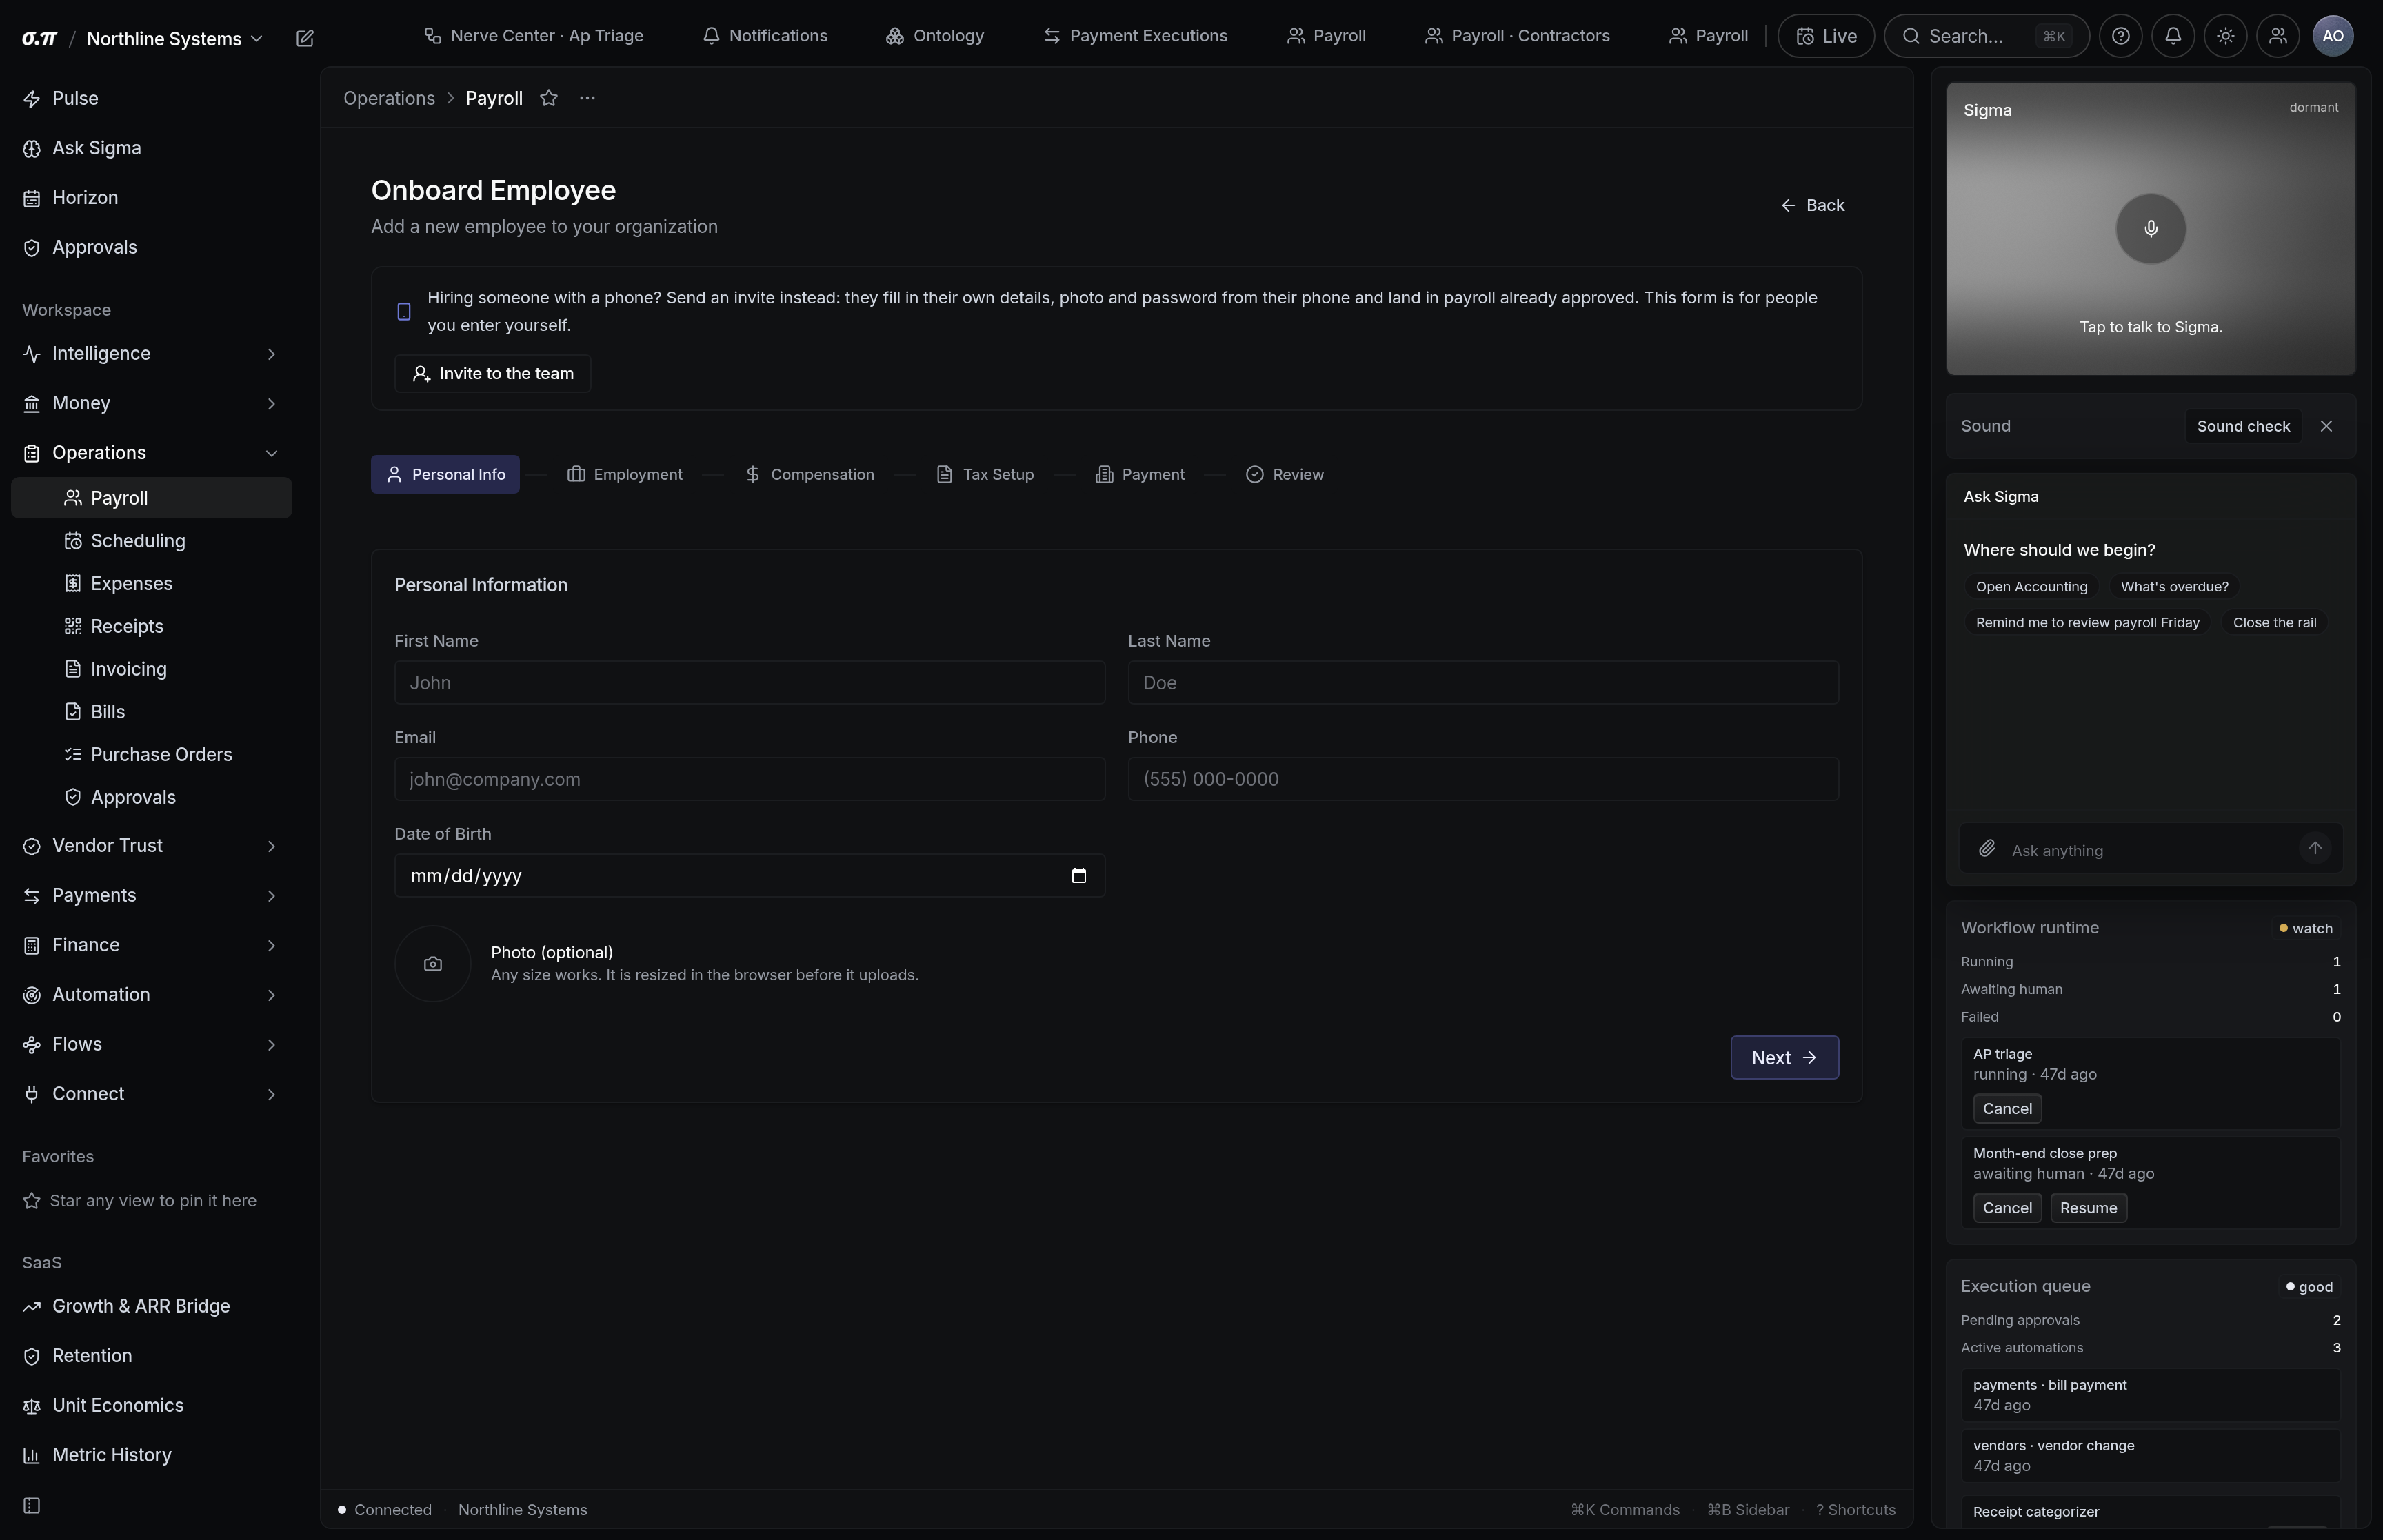Click the Next button

coord(1784,1058)
